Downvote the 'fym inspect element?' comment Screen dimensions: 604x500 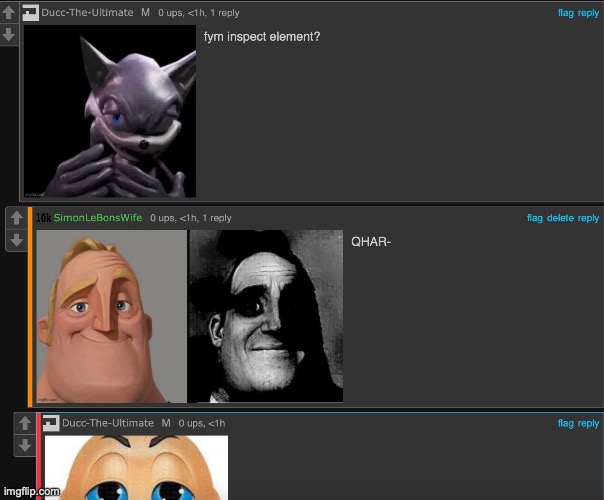tap(8, 35)
